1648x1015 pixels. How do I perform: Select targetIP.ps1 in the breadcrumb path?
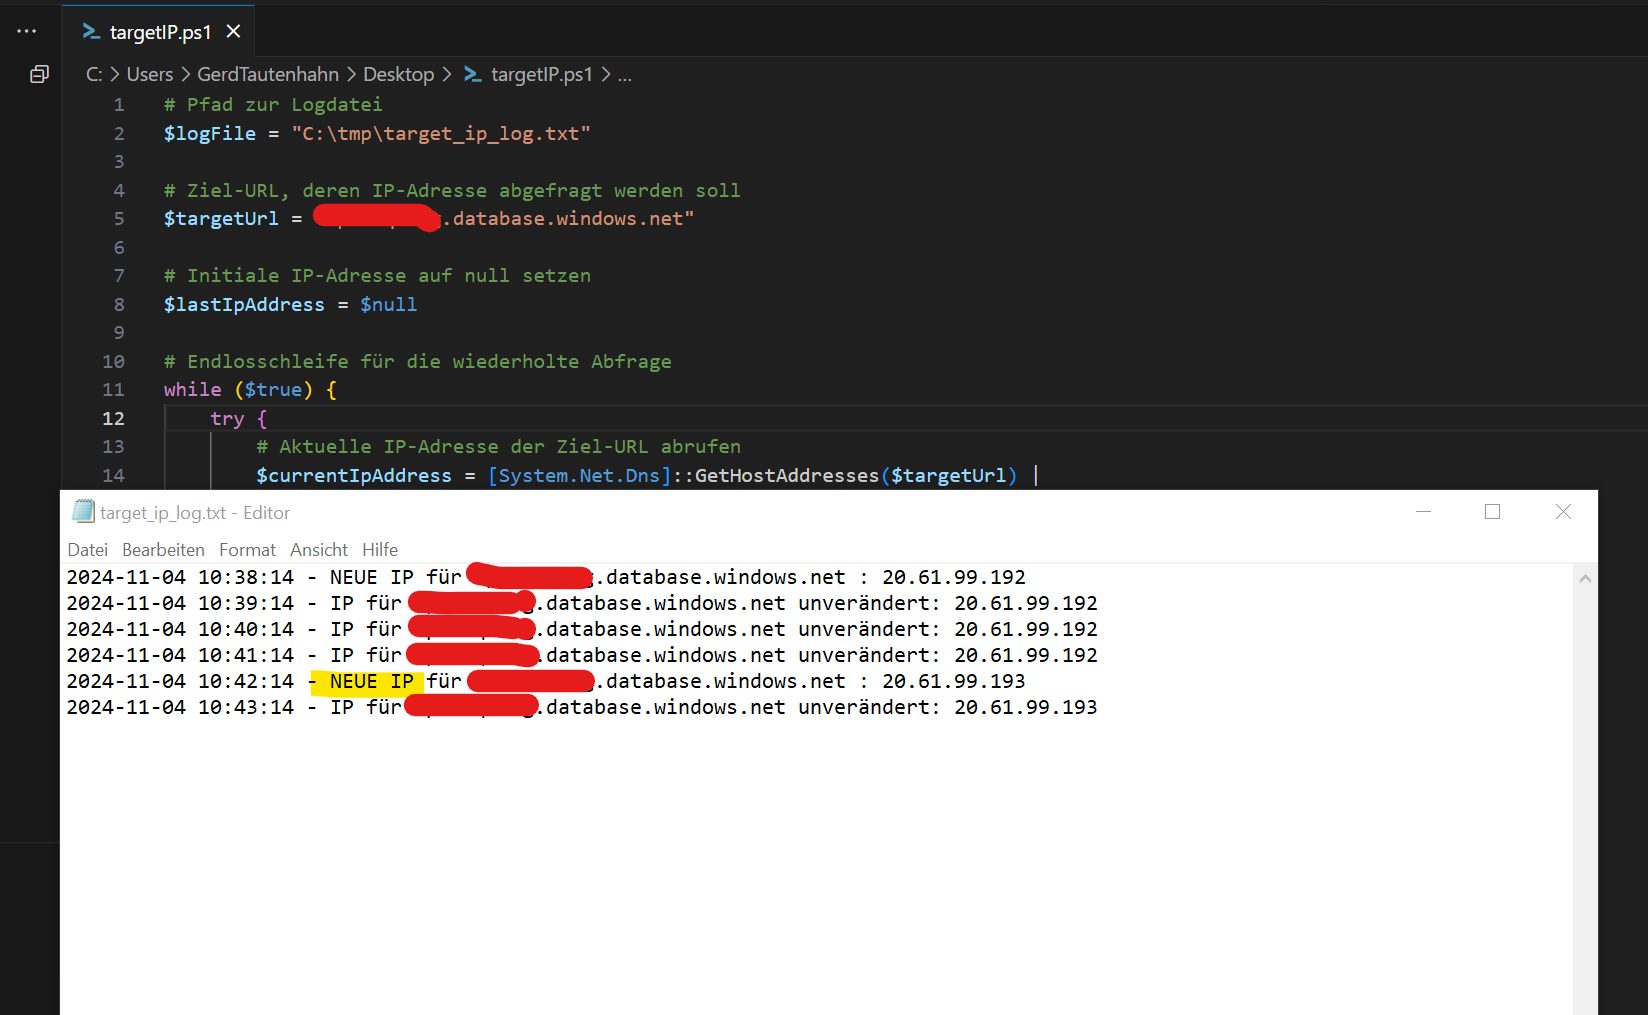click(x=541, y=75)
